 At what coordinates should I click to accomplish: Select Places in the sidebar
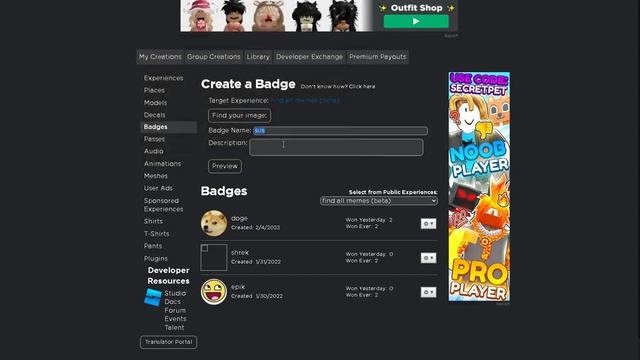154,90
